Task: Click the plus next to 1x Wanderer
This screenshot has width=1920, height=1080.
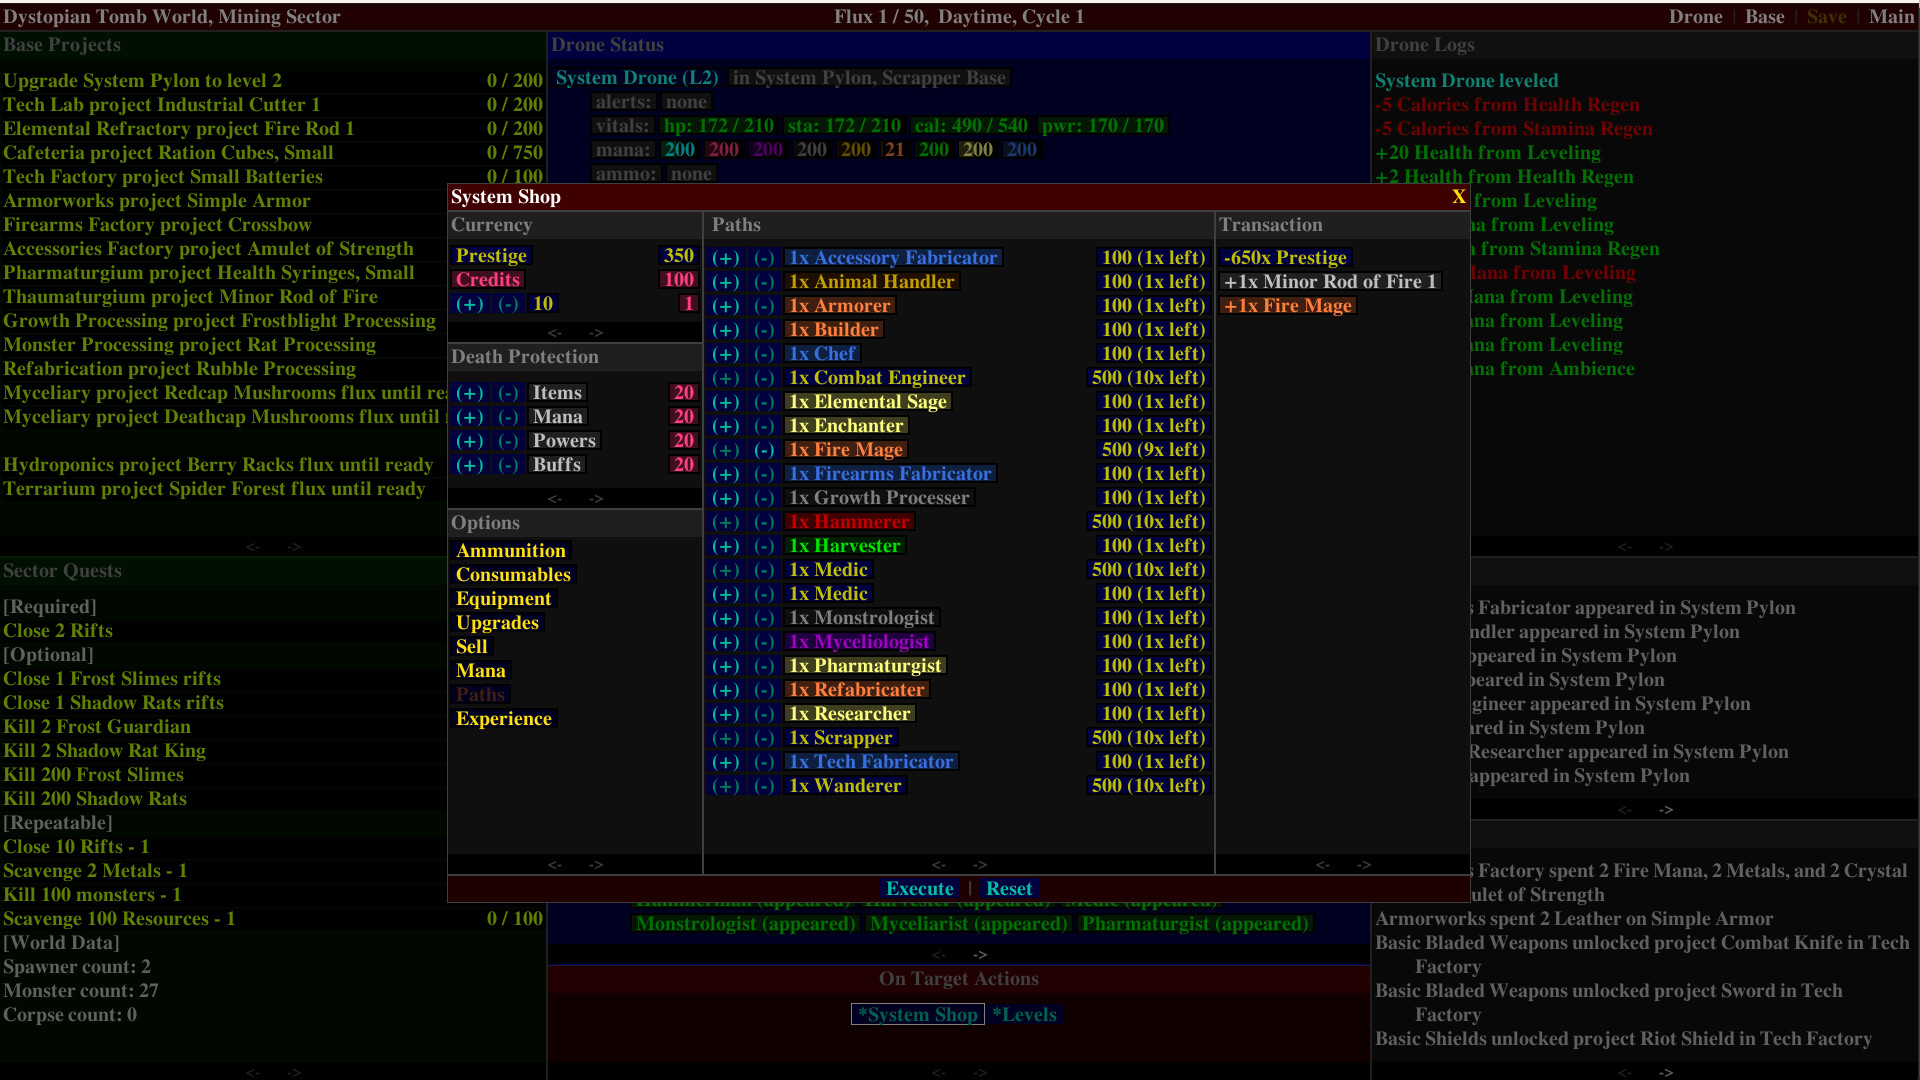Action: (x=726, y=786)
